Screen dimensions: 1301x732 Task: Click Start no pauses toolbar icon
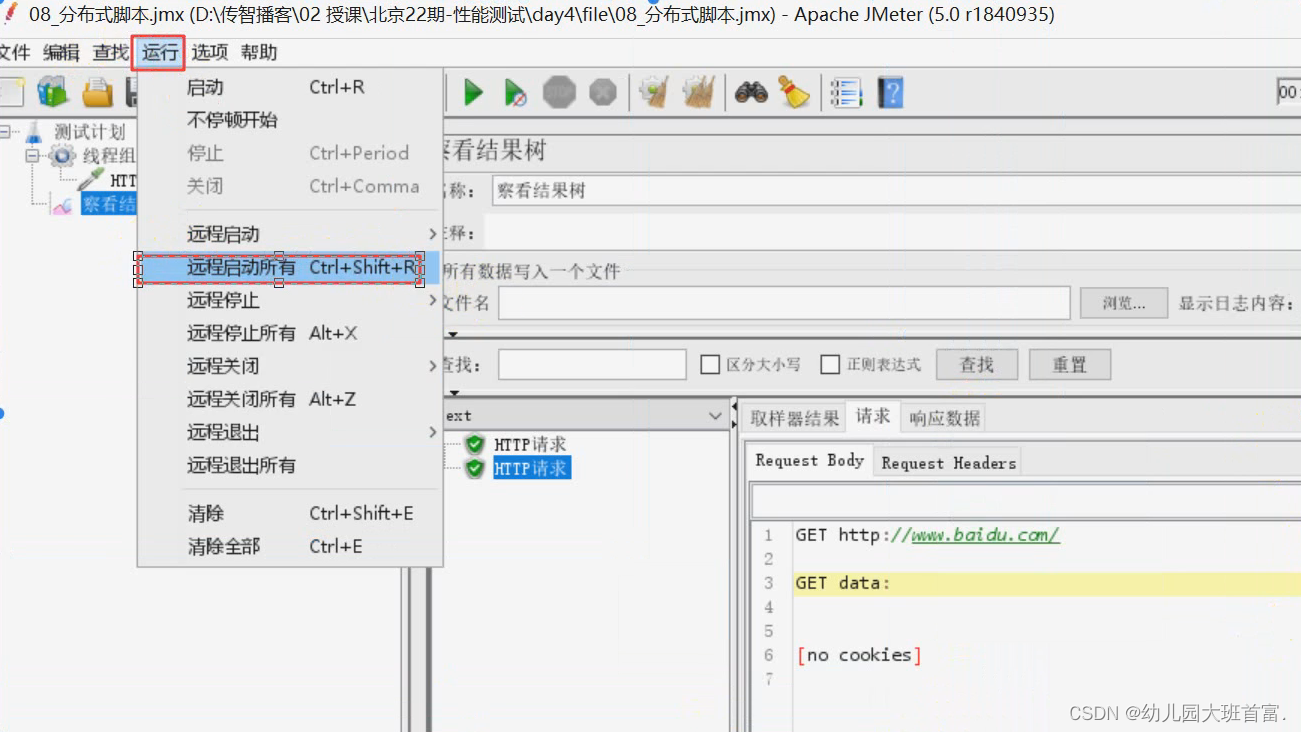[515, 93]
